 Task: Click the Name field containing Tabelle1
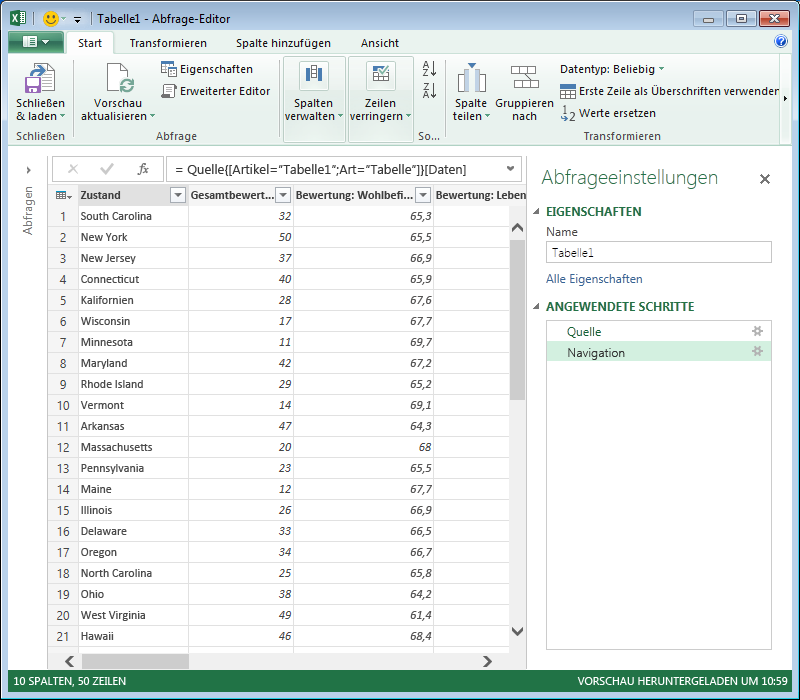(x=658, y=253)
